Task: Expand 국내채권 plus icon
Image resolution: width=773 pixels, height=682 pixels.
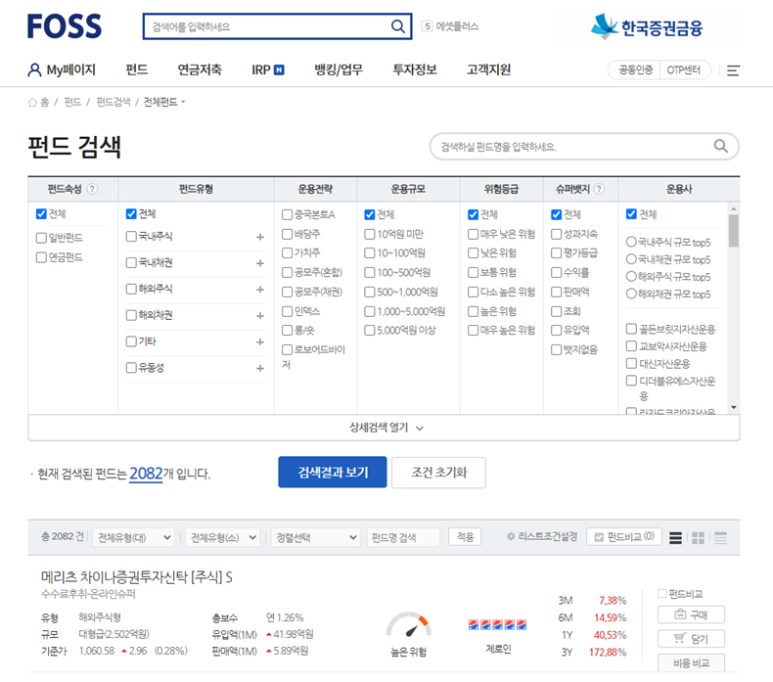Action: (260, 263)
